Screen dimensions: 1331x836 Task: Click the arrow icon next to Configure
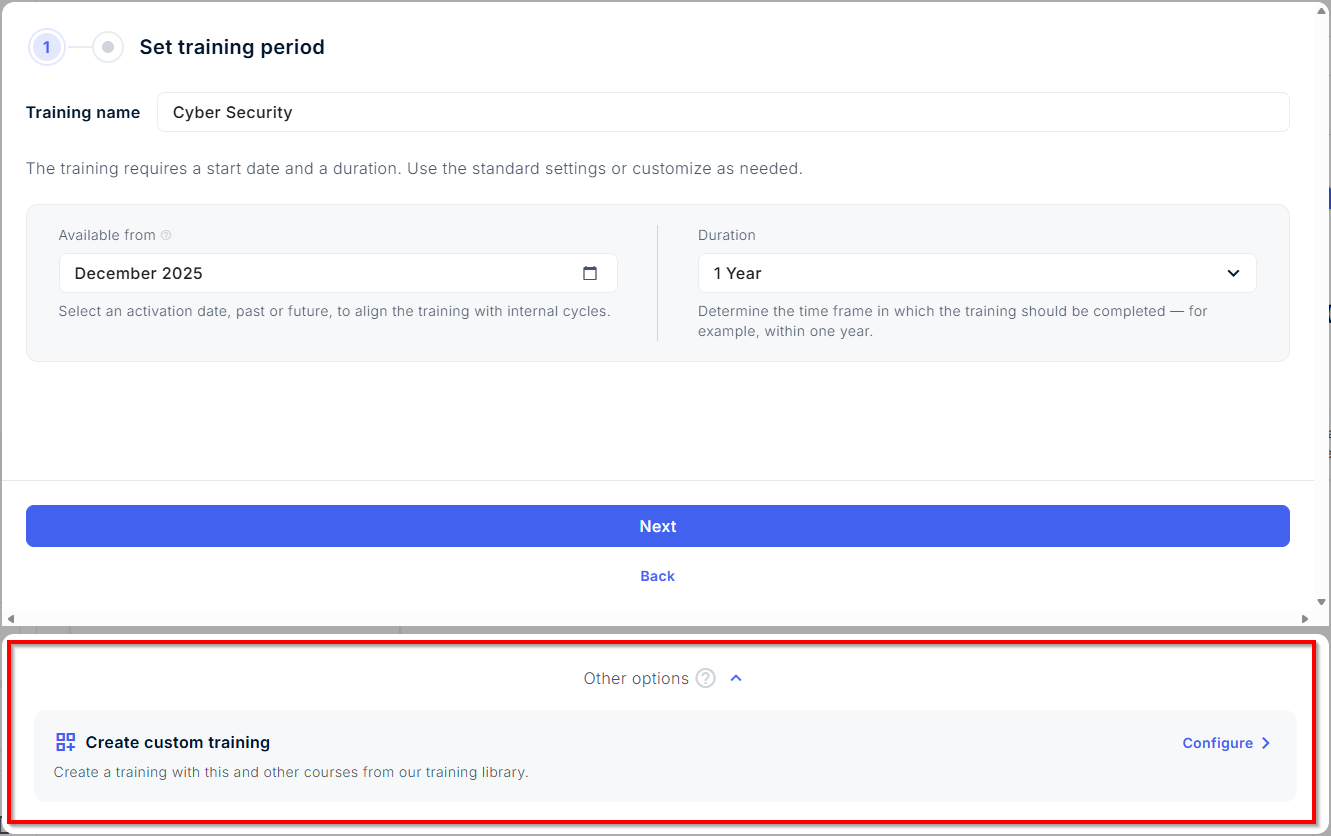point(1266,743)
